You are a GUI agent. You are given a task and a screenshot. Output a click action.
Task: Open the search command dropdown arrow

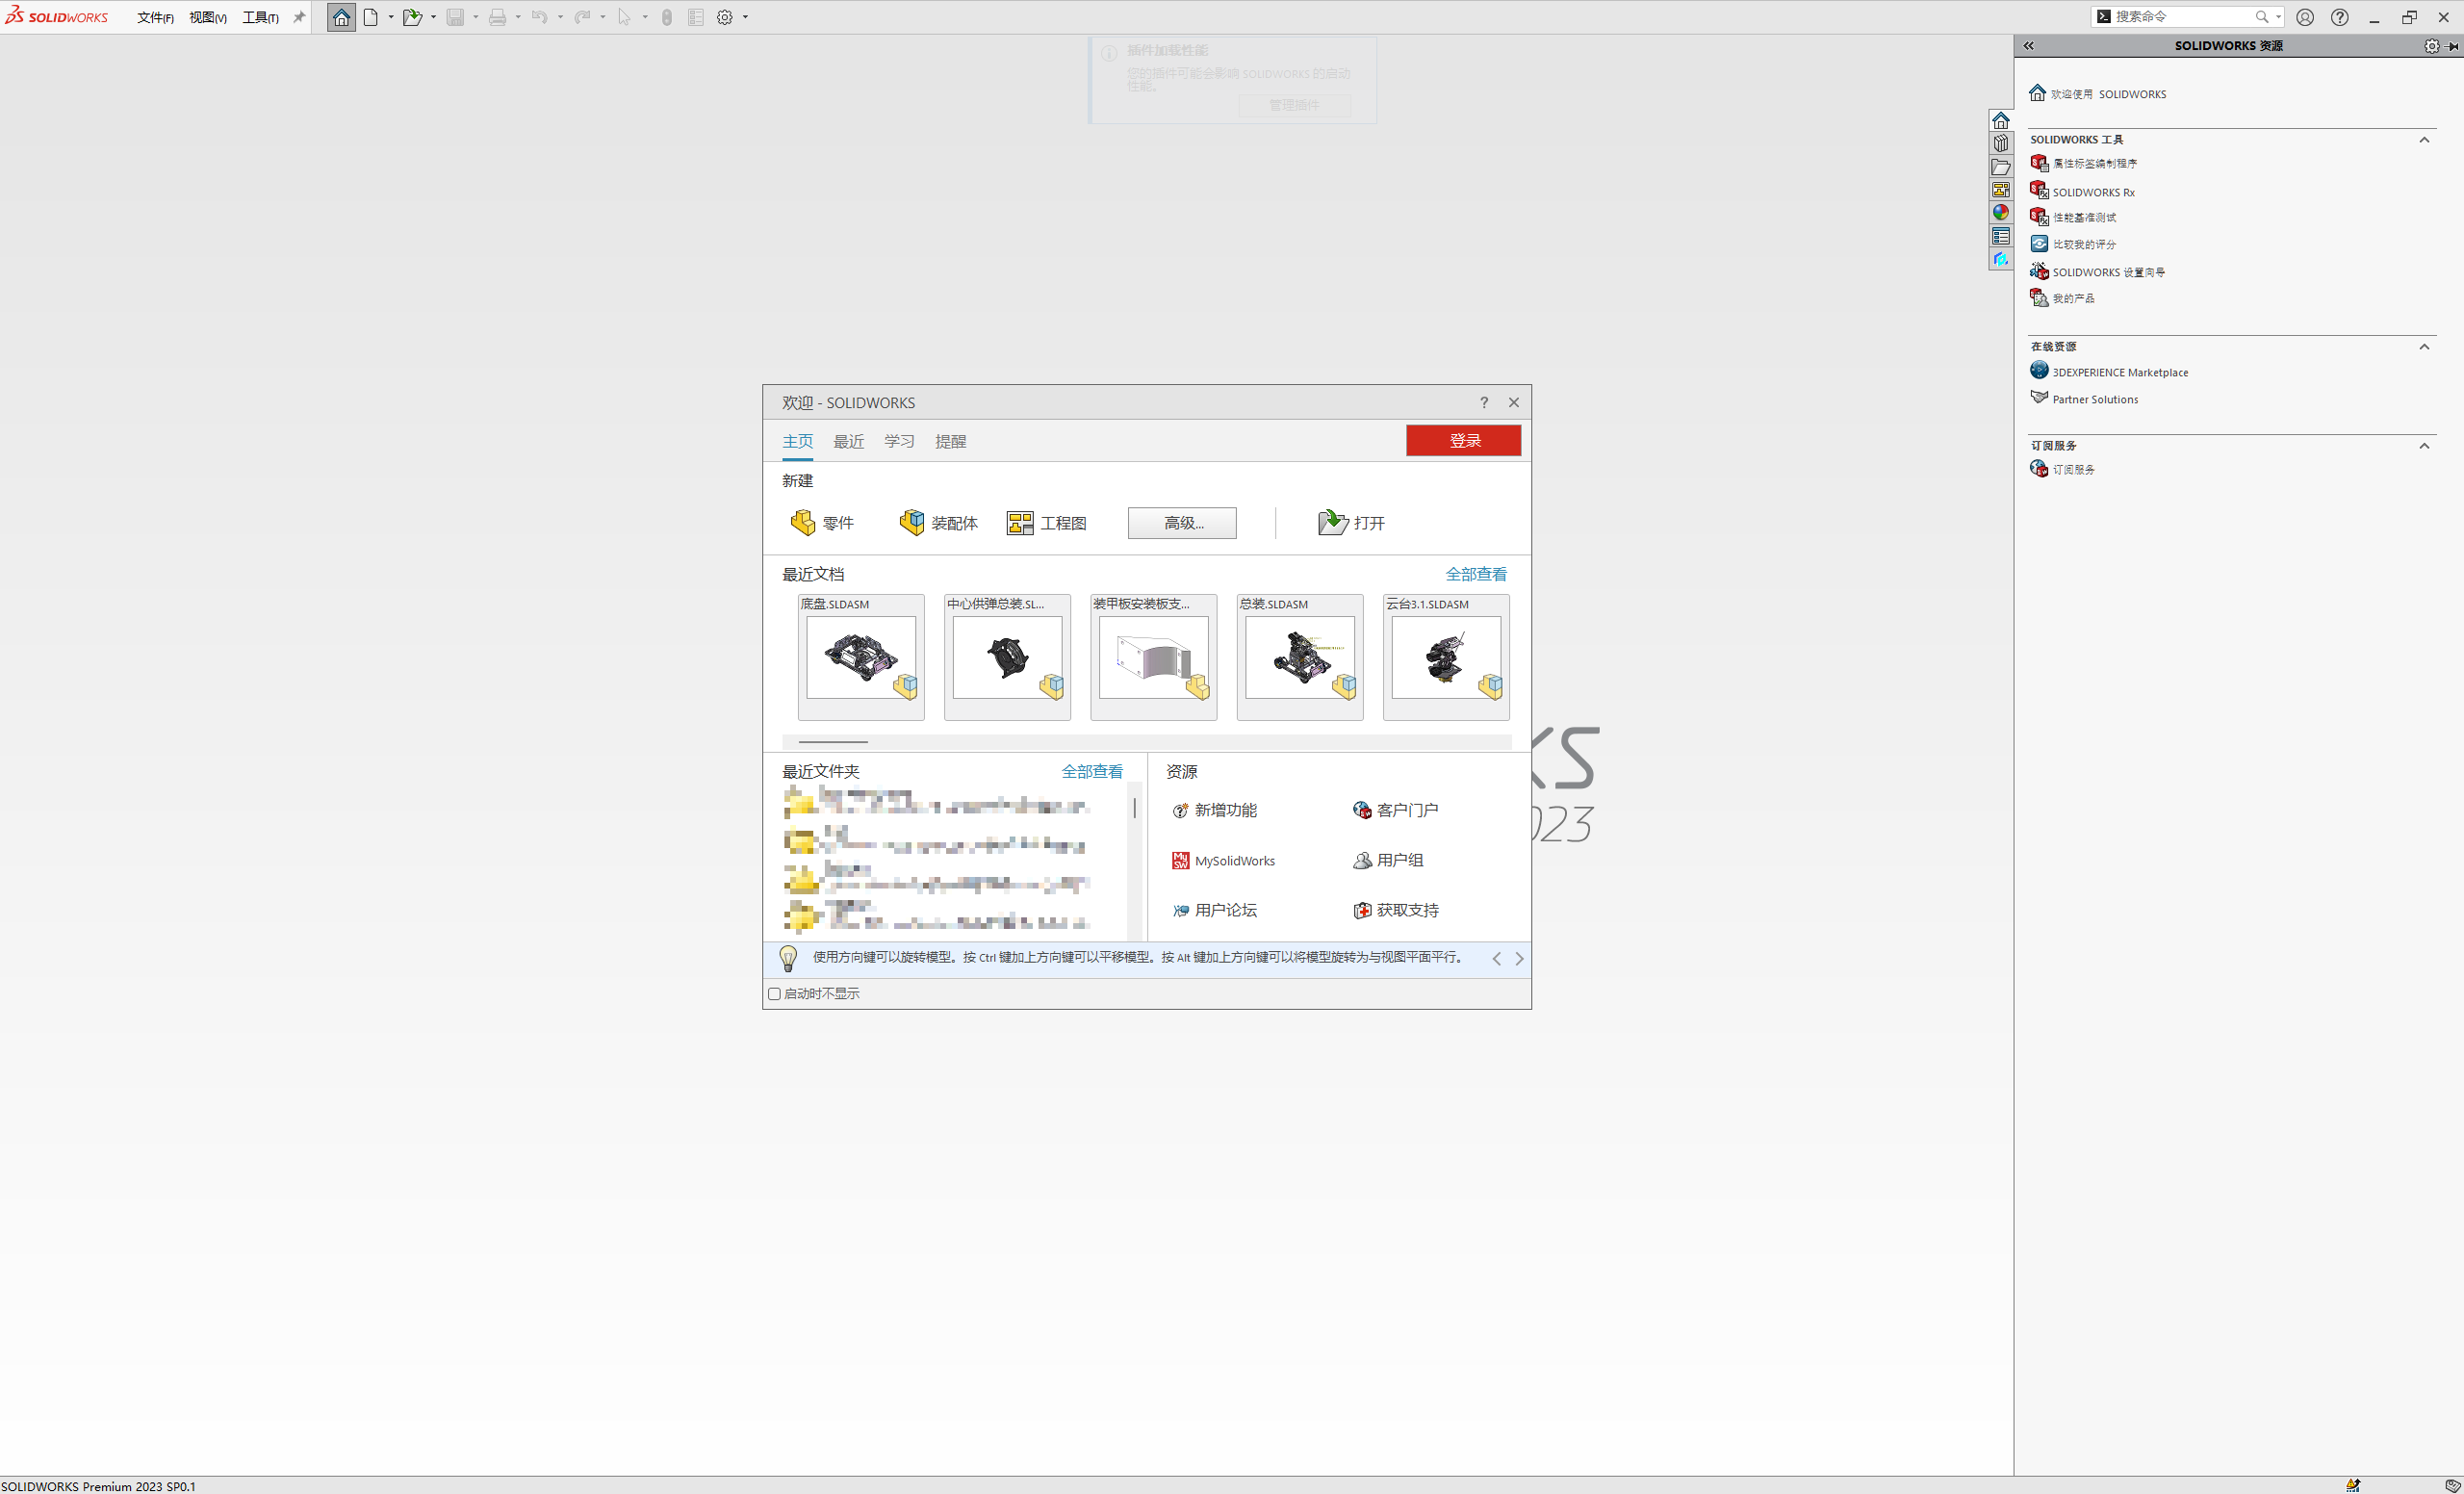point(2279,16)
